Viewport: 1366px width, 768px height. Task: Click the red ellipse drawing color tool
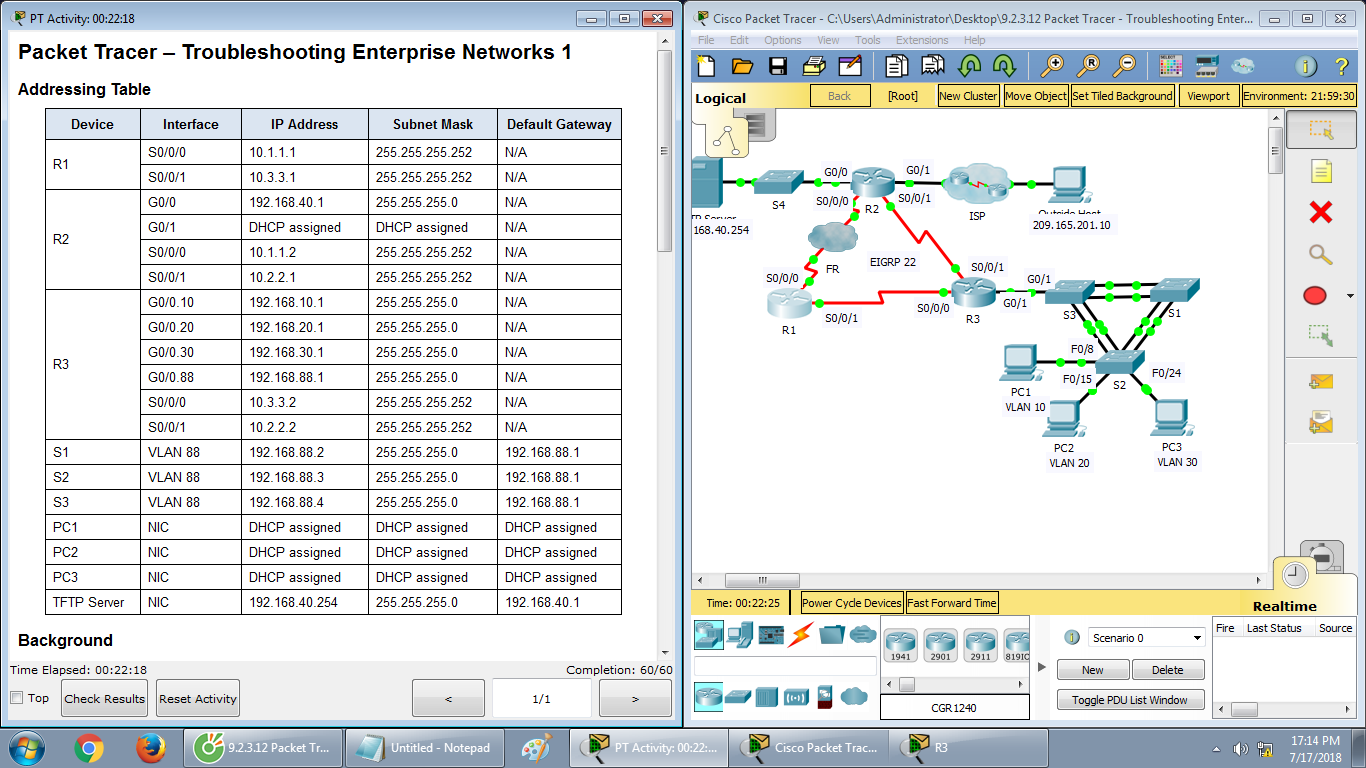(x=1315, y=295)
